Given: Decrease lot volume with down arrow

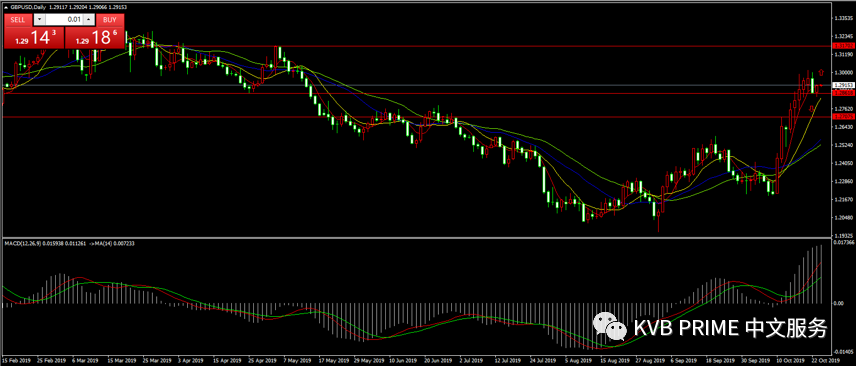Looking at the screenshot, I should click(39, 20).
